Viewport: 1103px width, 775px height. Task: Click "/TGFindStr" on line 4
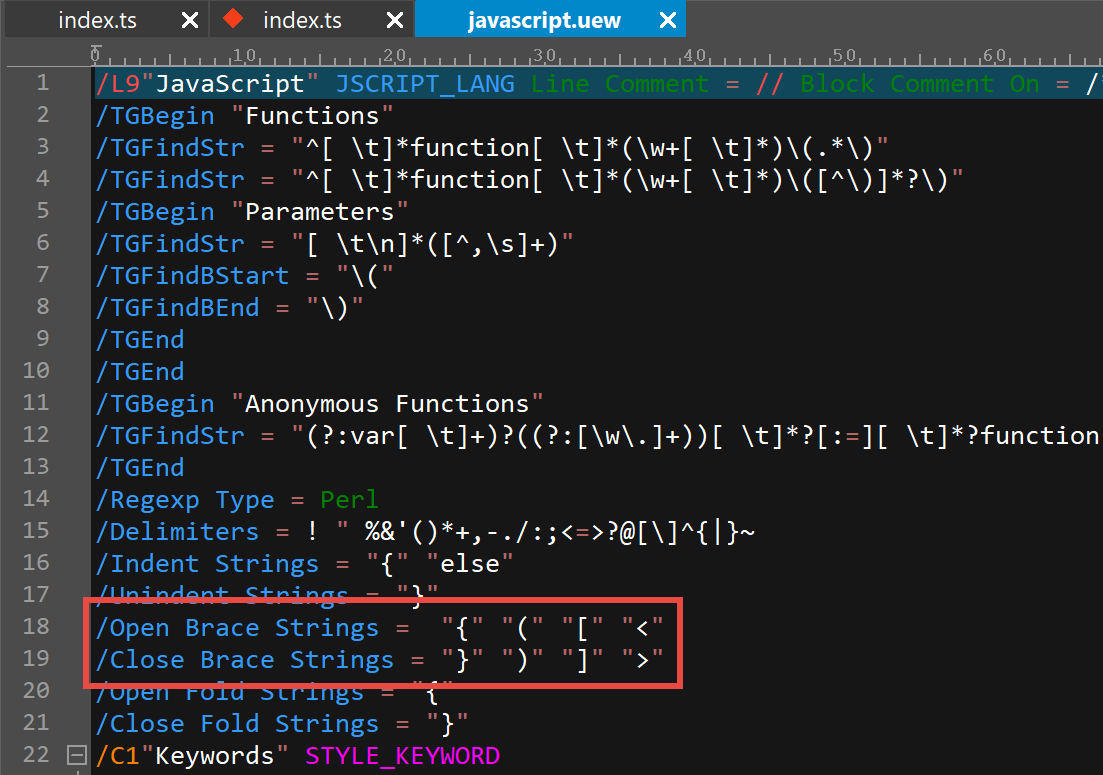(170, 179)
